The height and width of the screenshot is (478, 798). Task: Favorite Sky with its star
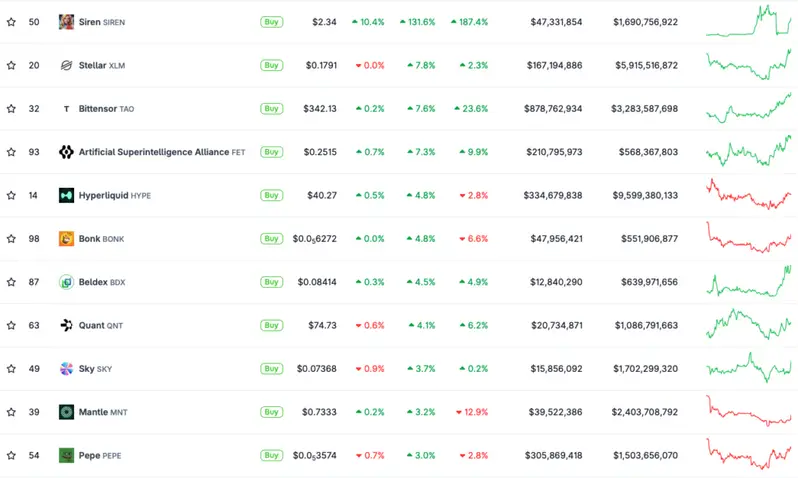click(x=11, y=369)
